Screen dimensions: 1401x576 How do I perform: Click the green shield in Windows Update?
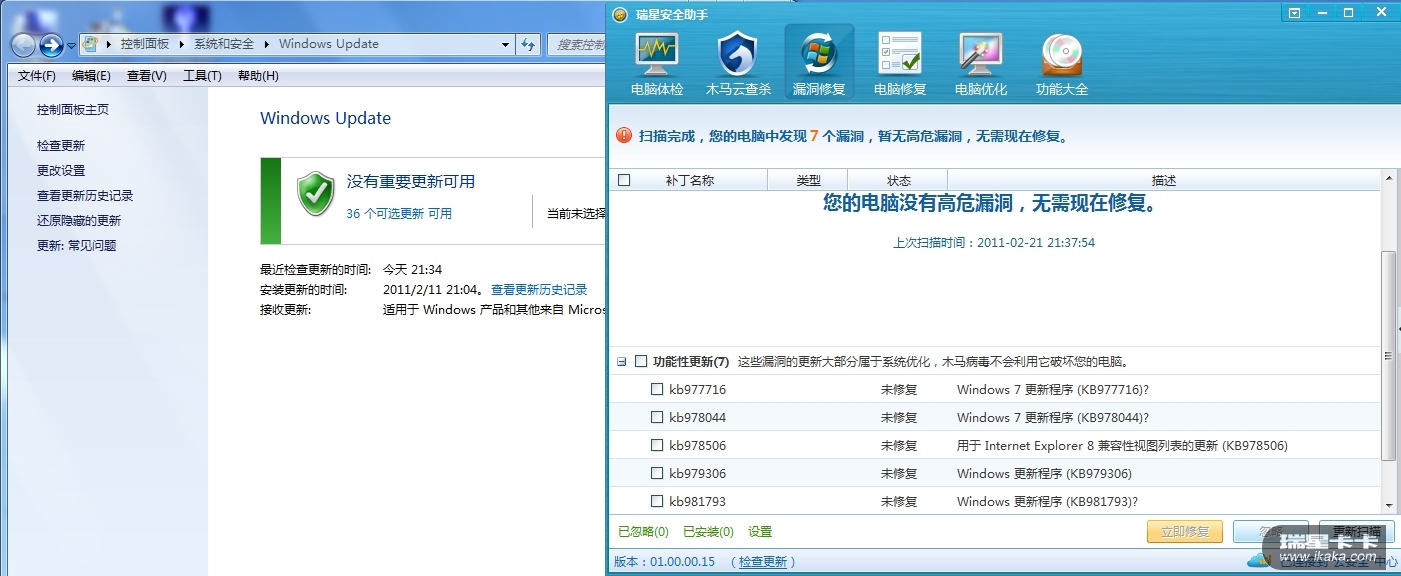click(316, 193)
